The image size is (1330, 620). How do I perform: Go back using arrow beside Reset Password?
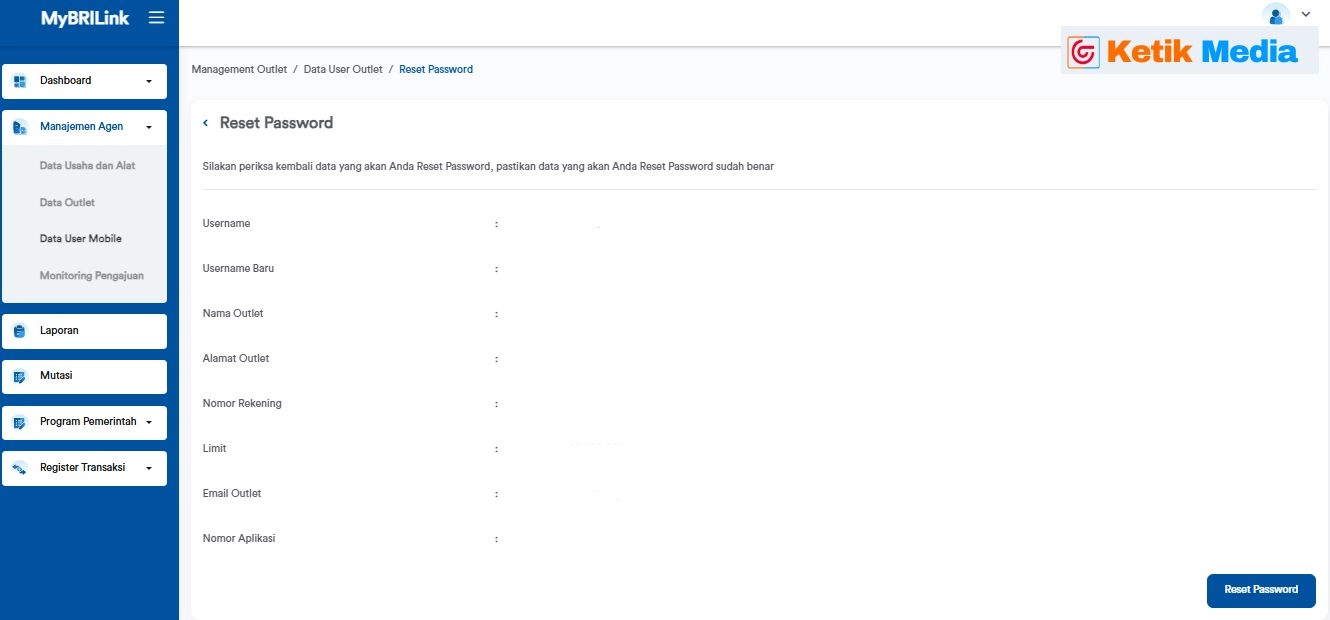pyautogui.click(x=206, y=123)
